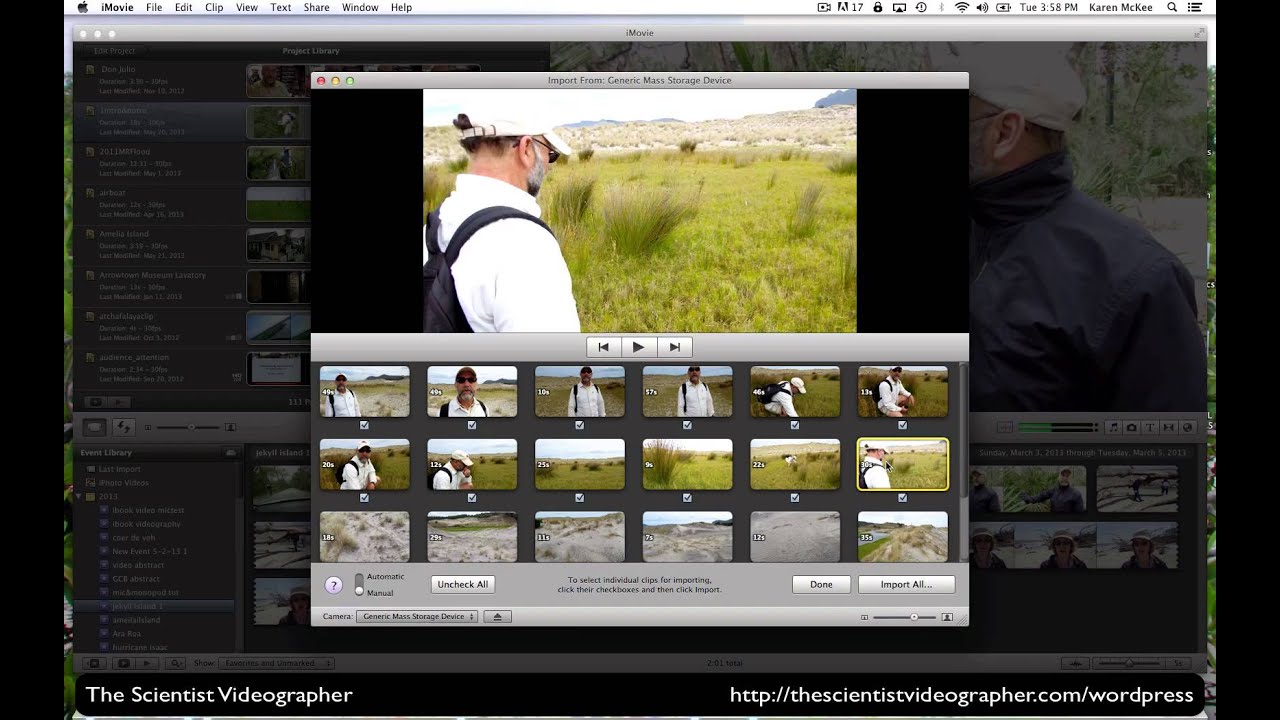This screenshot has width=1280, height=720.
Task: Adjust the import thumbnail size slider
Action: (x=905, y=617)
